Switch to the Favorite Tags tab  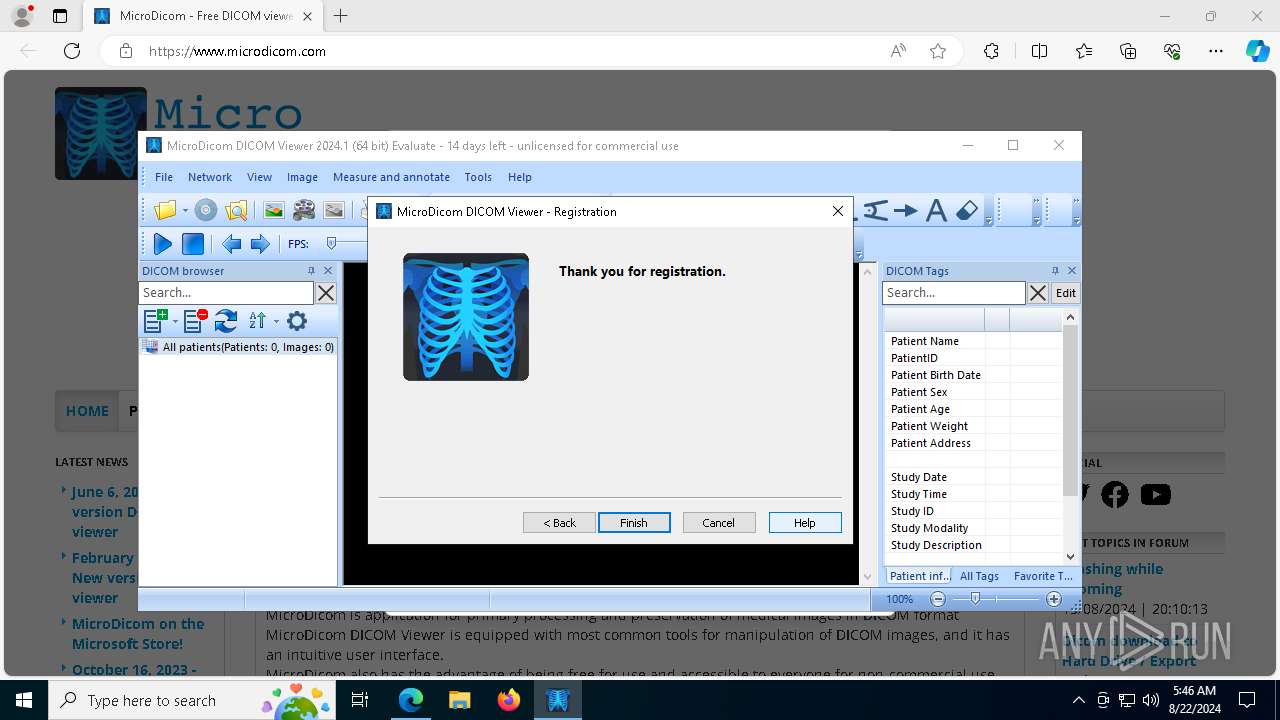(x=1043, y=576)
